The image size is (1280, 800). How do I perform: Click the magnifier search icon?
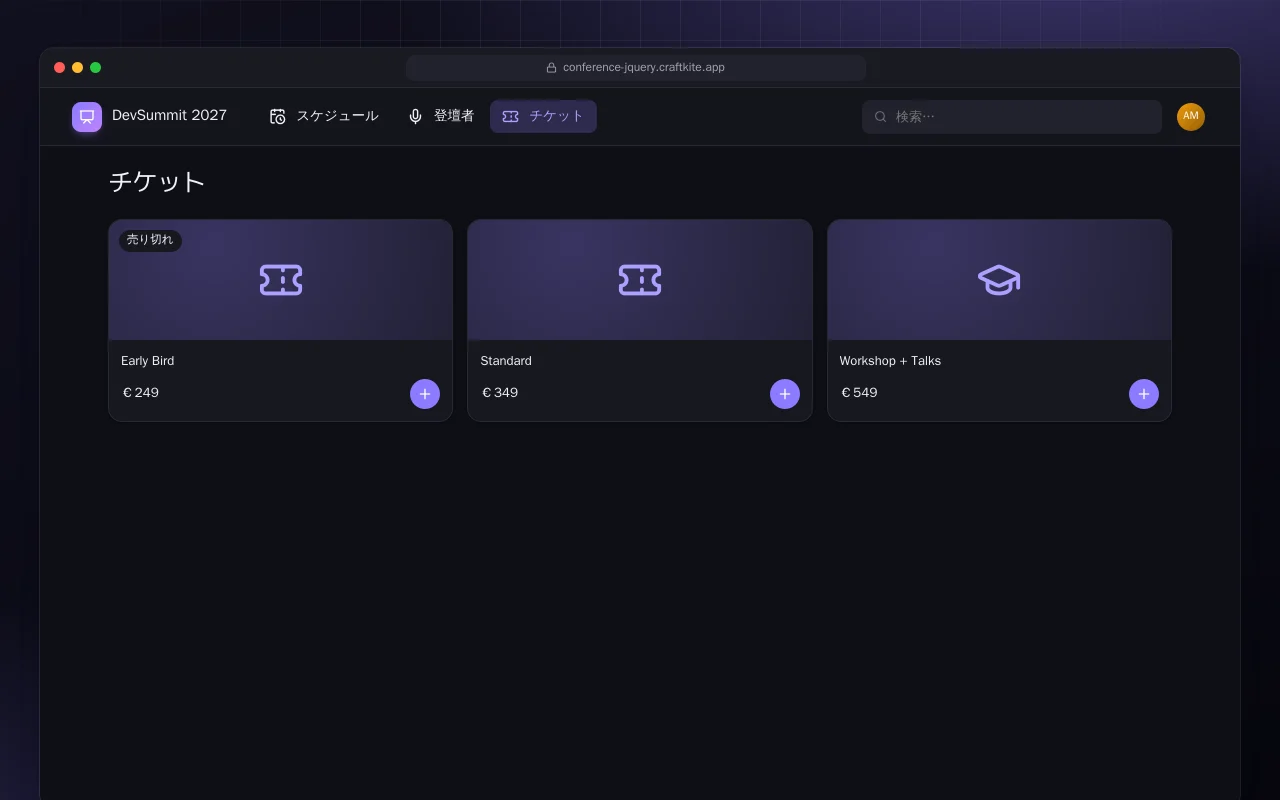pyautogui.click(x=880, y=117)
